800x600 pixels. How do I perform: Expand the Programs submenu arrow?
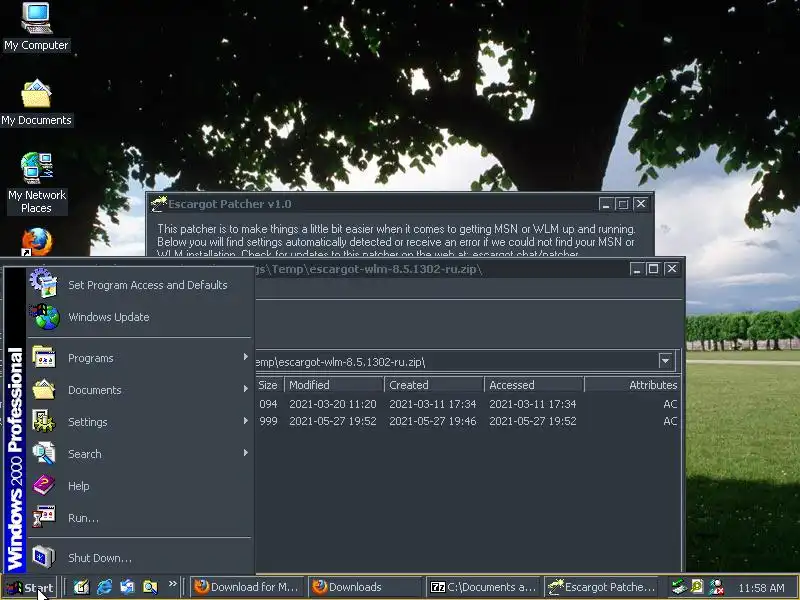pos(245,357)
